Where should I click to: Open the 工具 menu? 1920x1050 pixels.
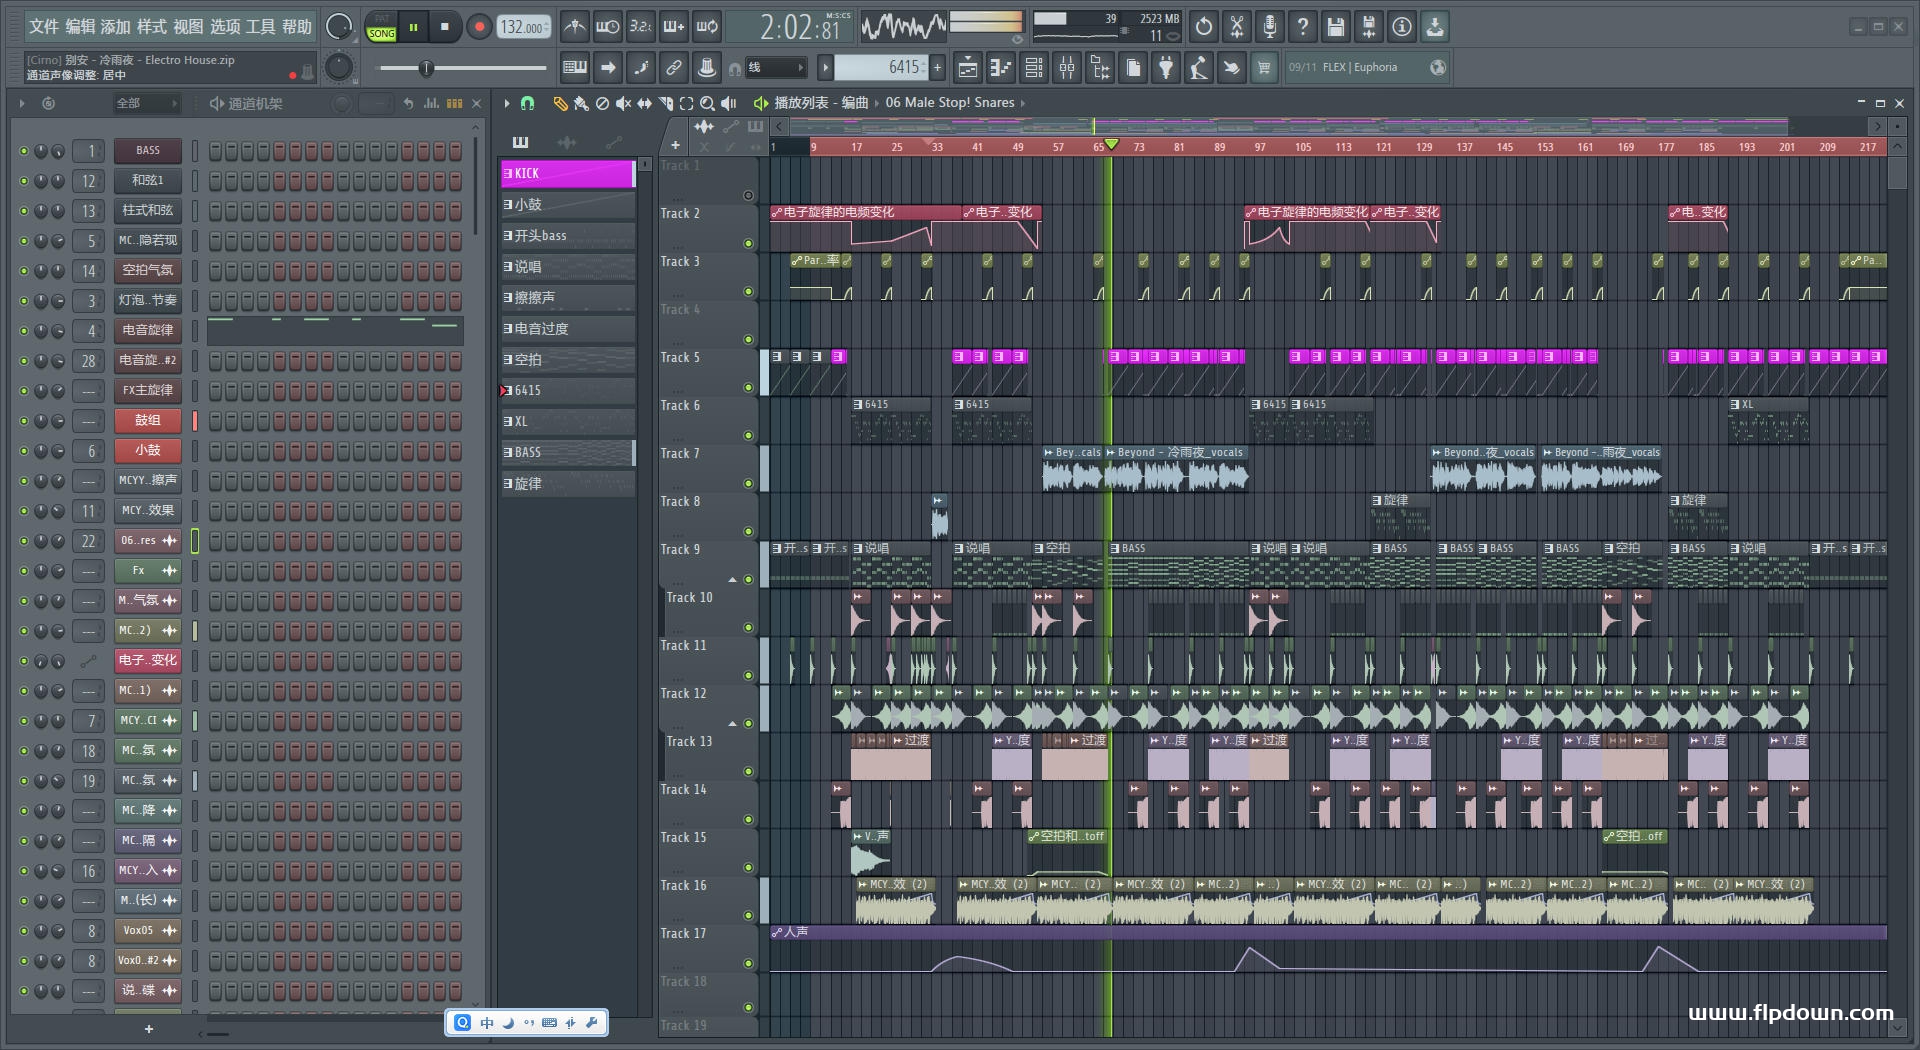(x=261, y=27)
